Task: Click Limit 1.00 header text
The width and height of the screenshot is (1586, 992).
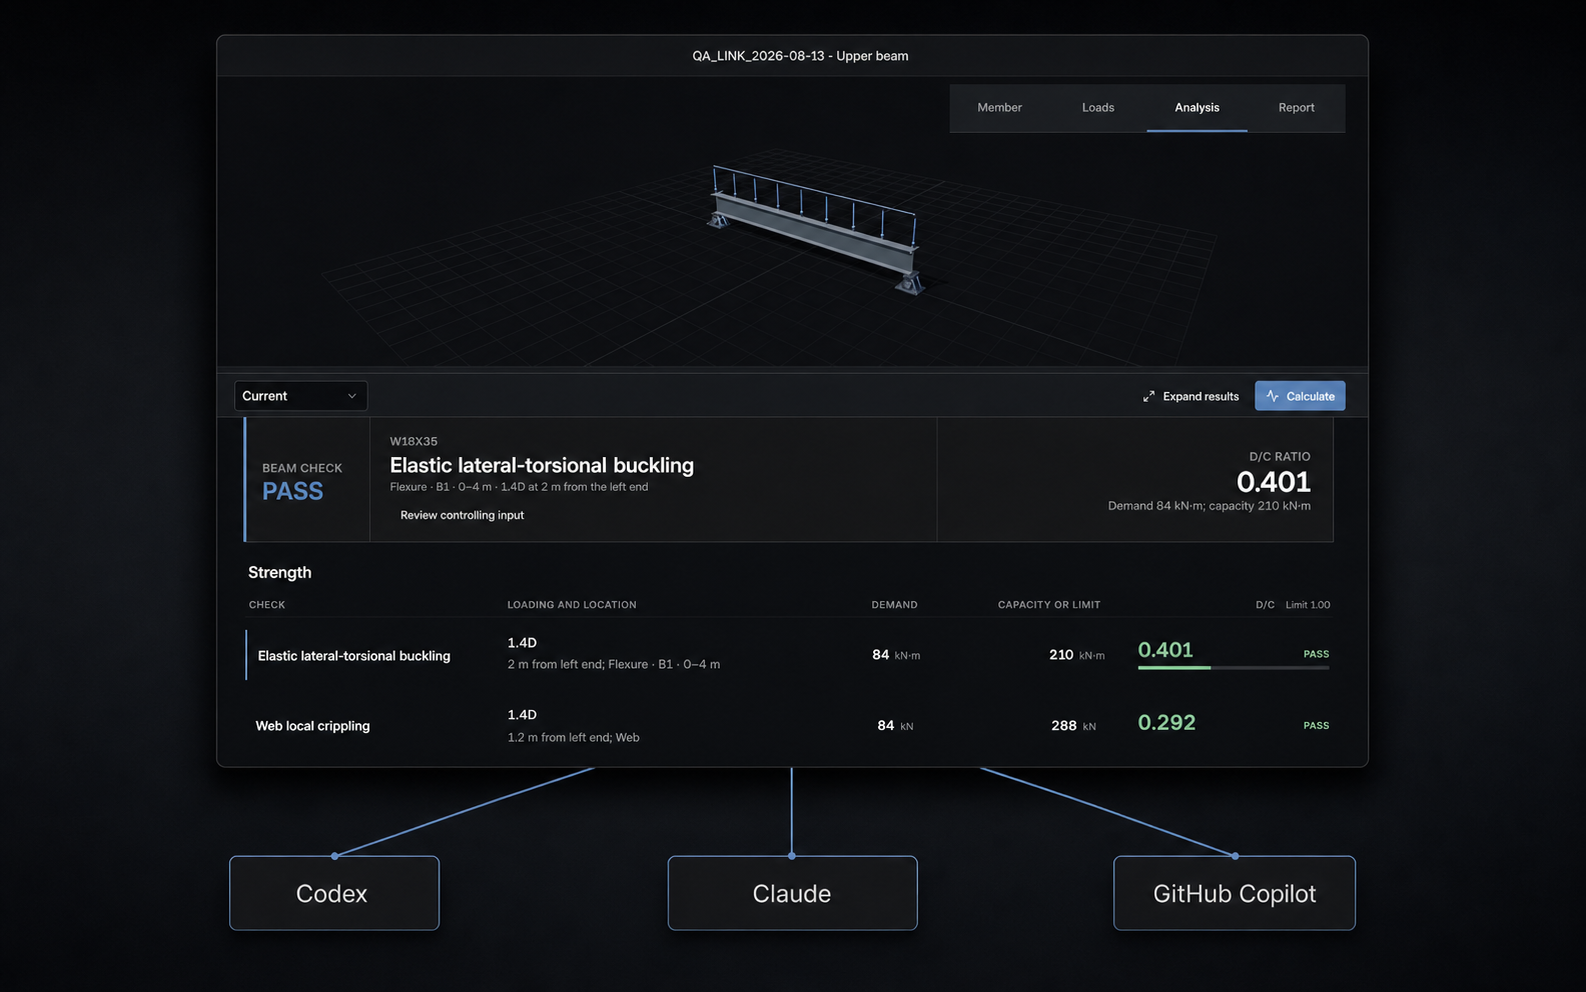Action: [1307, 605]
